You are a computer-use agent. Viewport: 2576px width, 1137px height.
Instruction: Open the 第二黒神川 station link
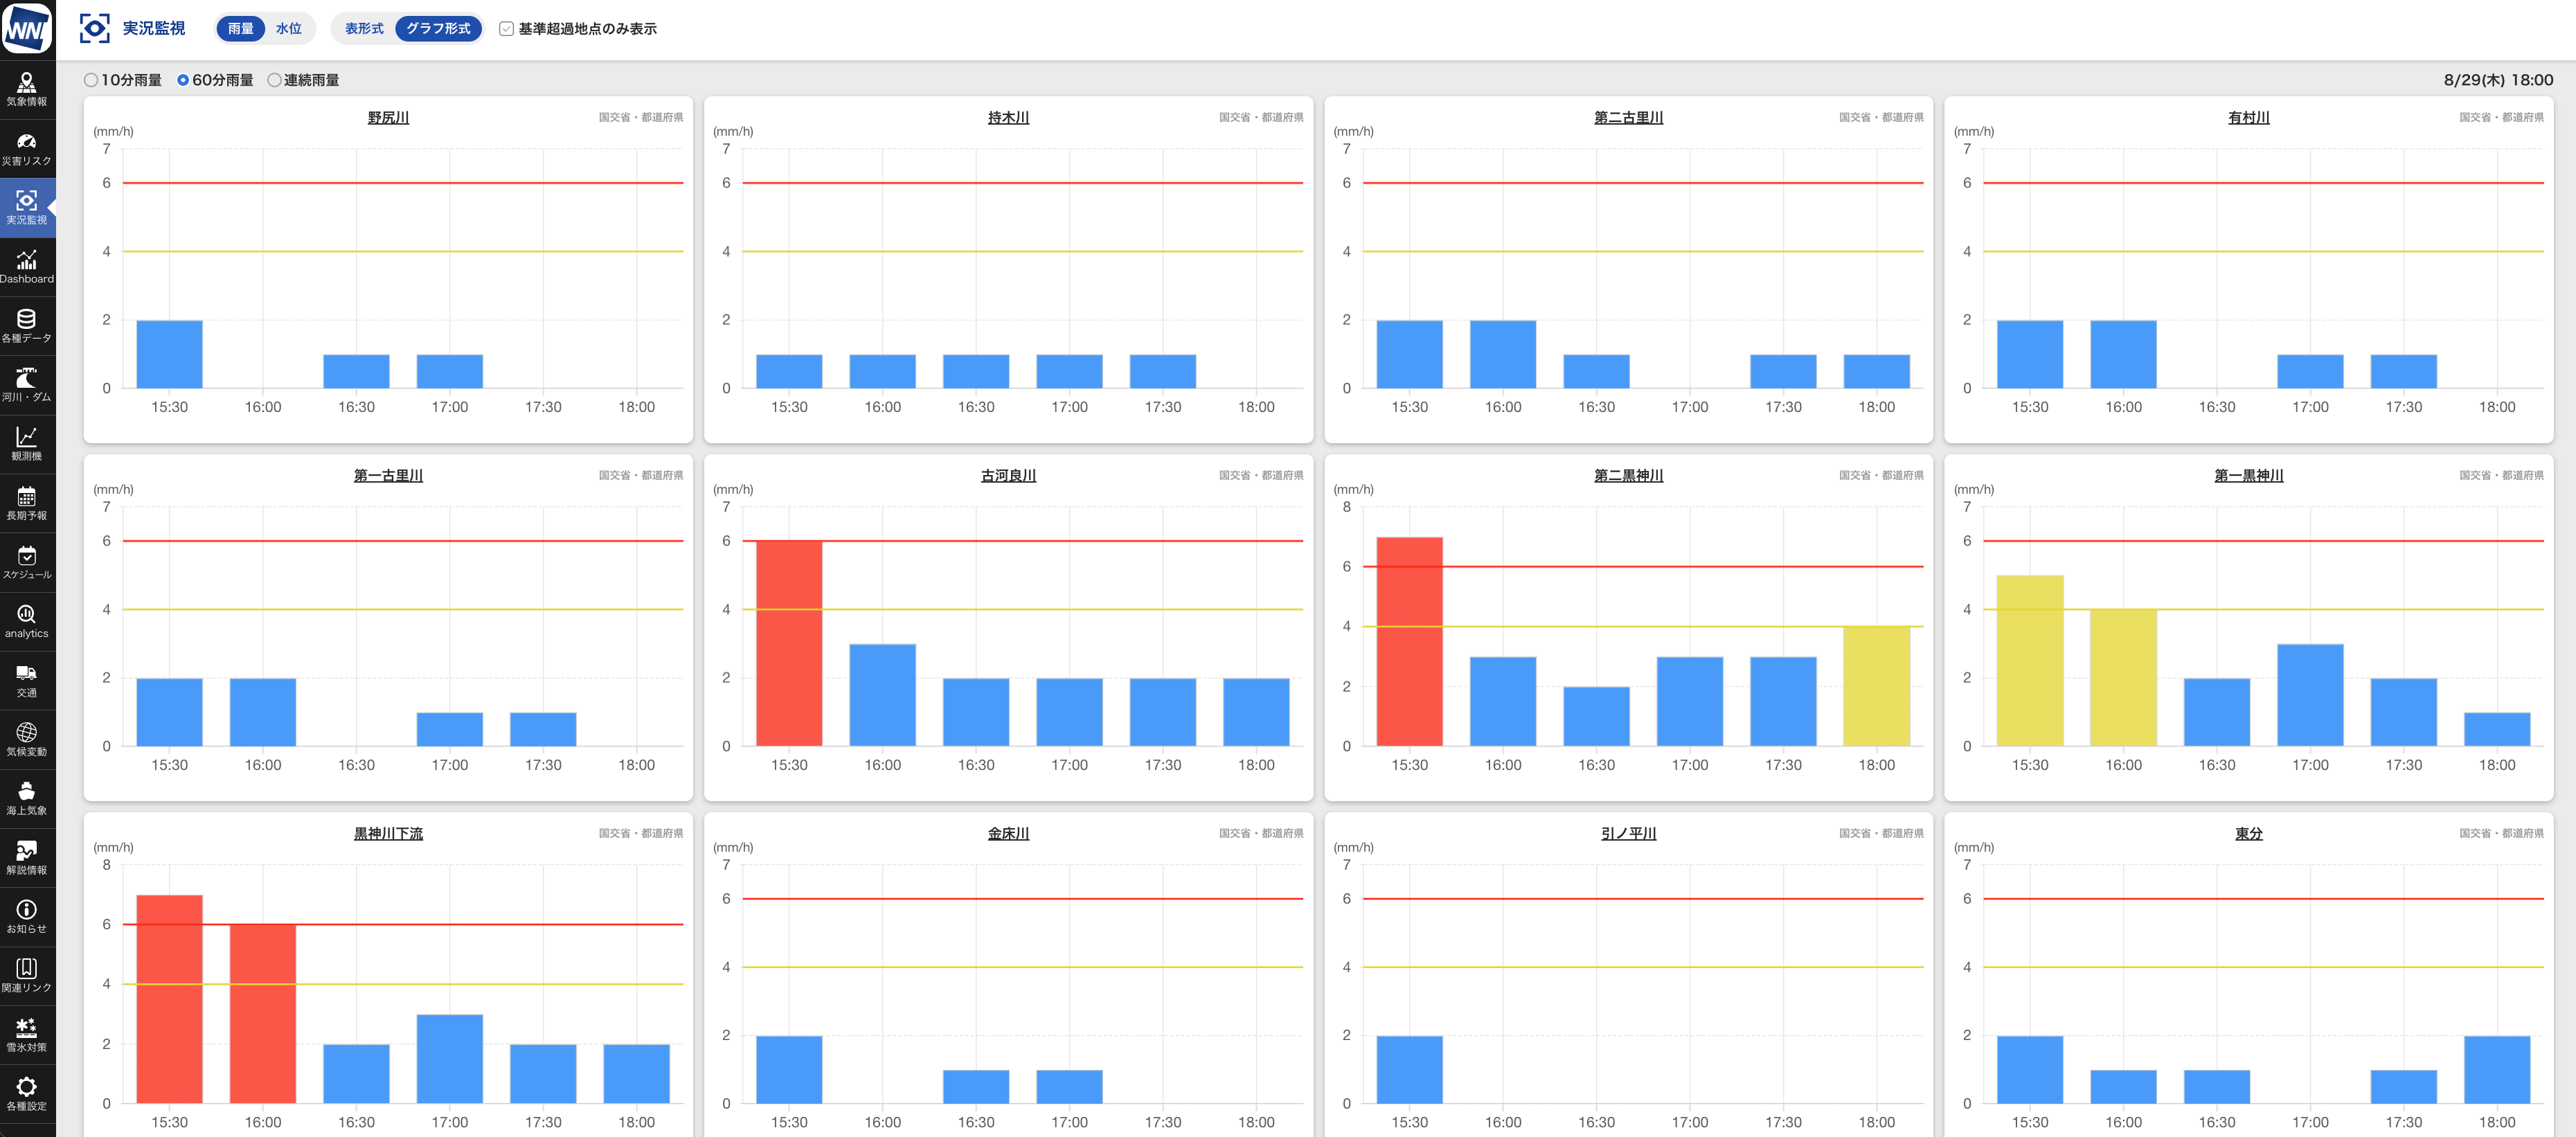[x=1627, y=476]
